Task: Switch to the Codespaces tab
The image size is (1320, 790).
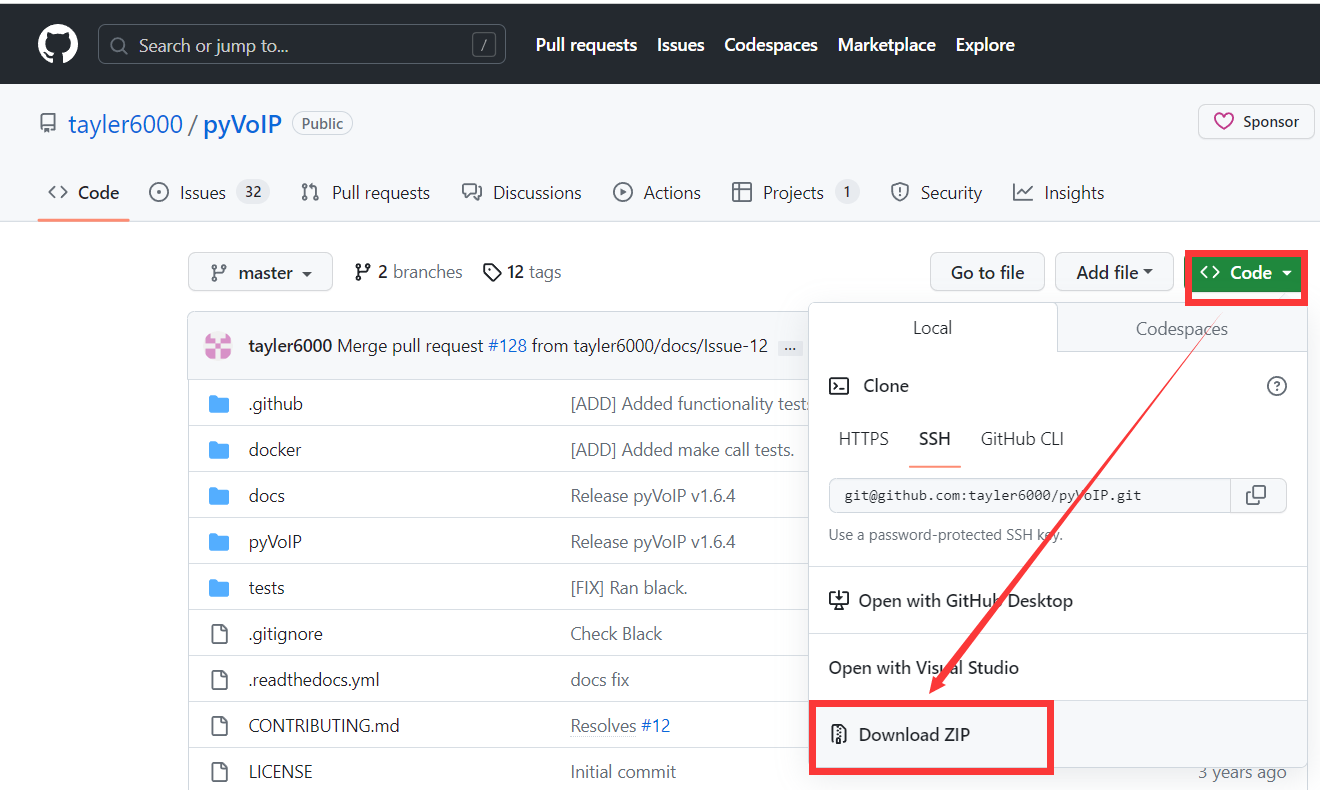Action: point(1181,327)
